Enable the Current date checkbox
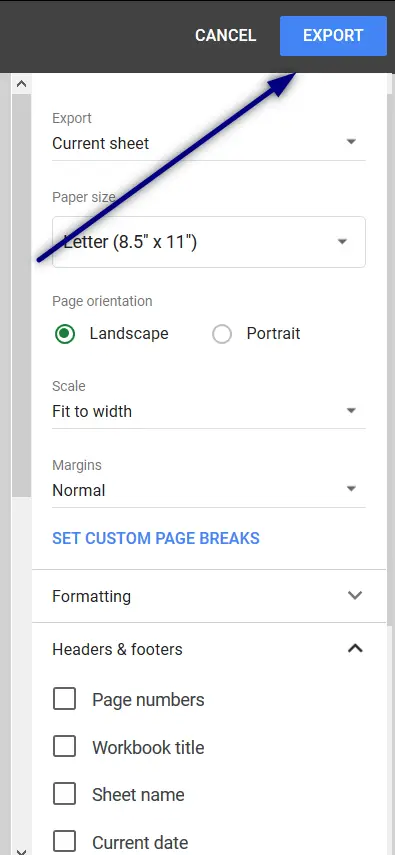 click(64, 841)
